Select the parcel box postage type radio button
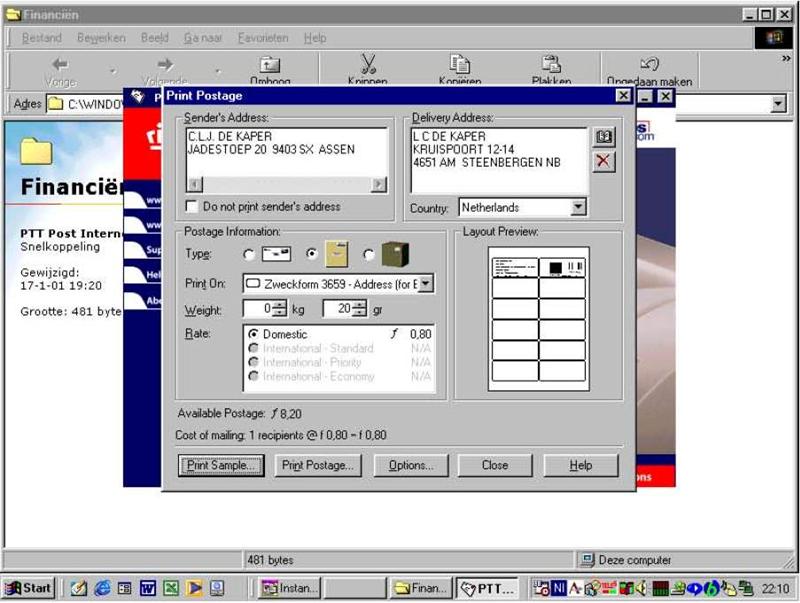800x603 pixels. tap(369, 255)
